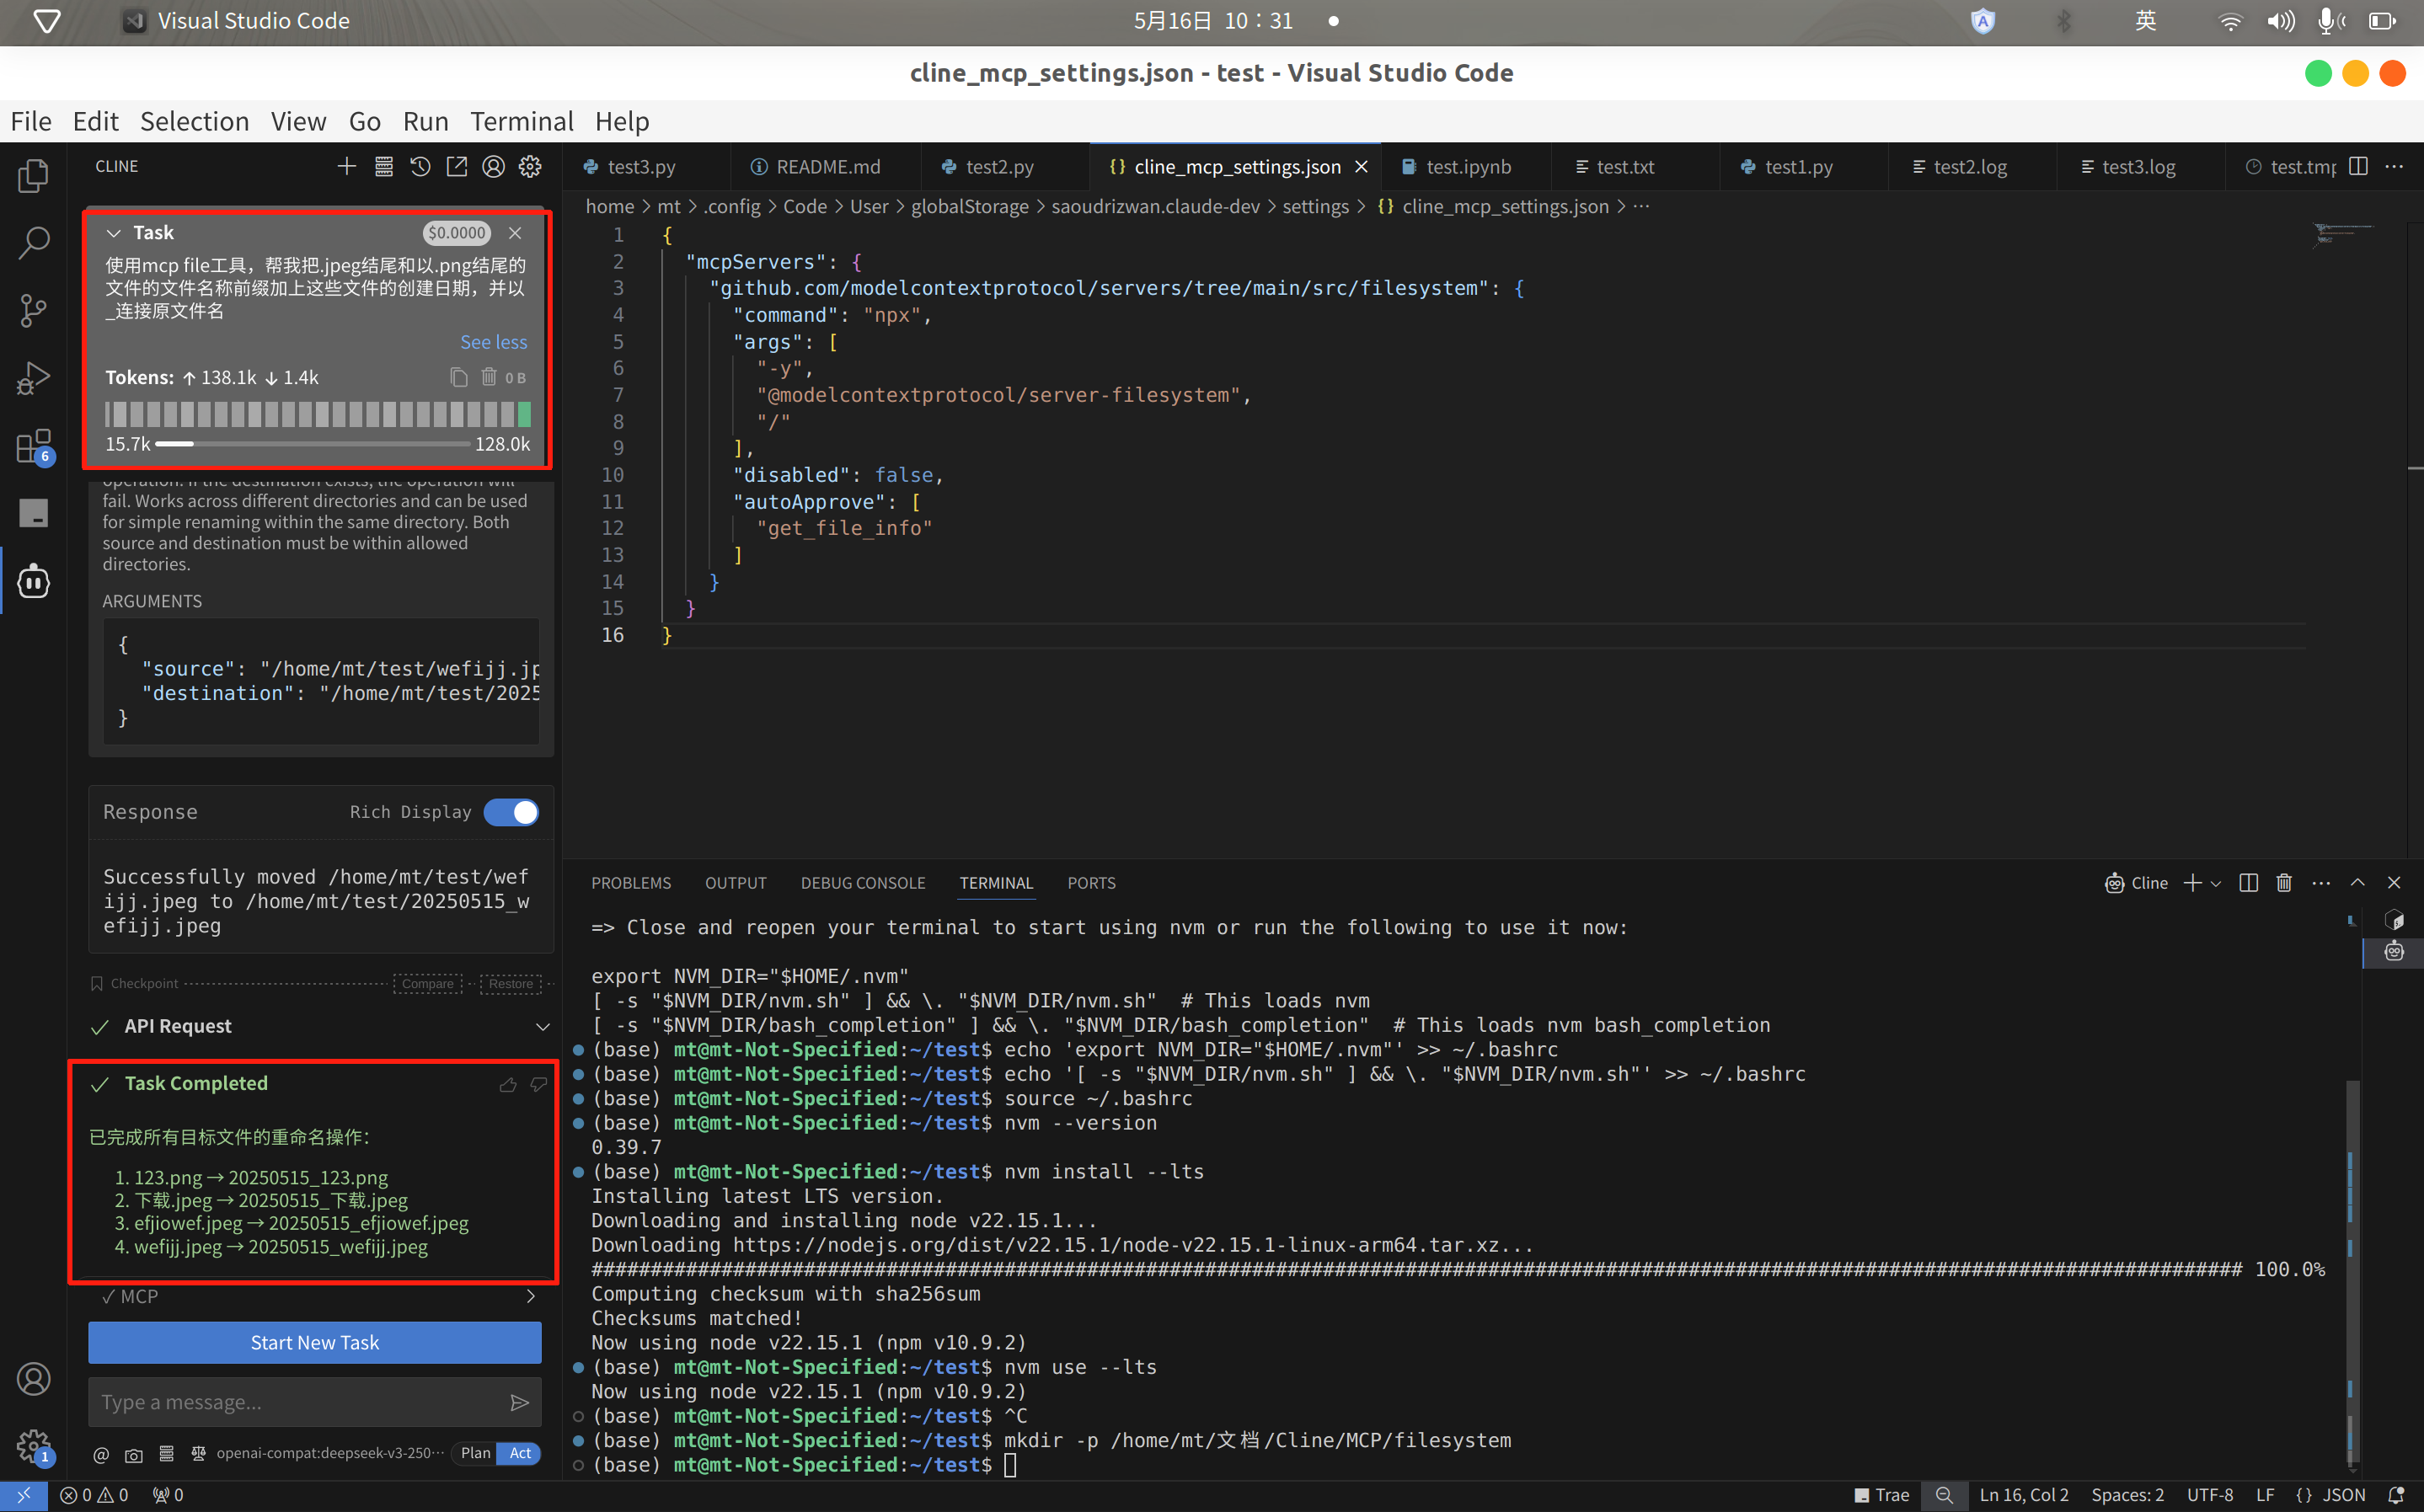Switch Cline to Plan mode
The height and width of the screenshot is (1512, 2424).
(x=475, y=1453)
